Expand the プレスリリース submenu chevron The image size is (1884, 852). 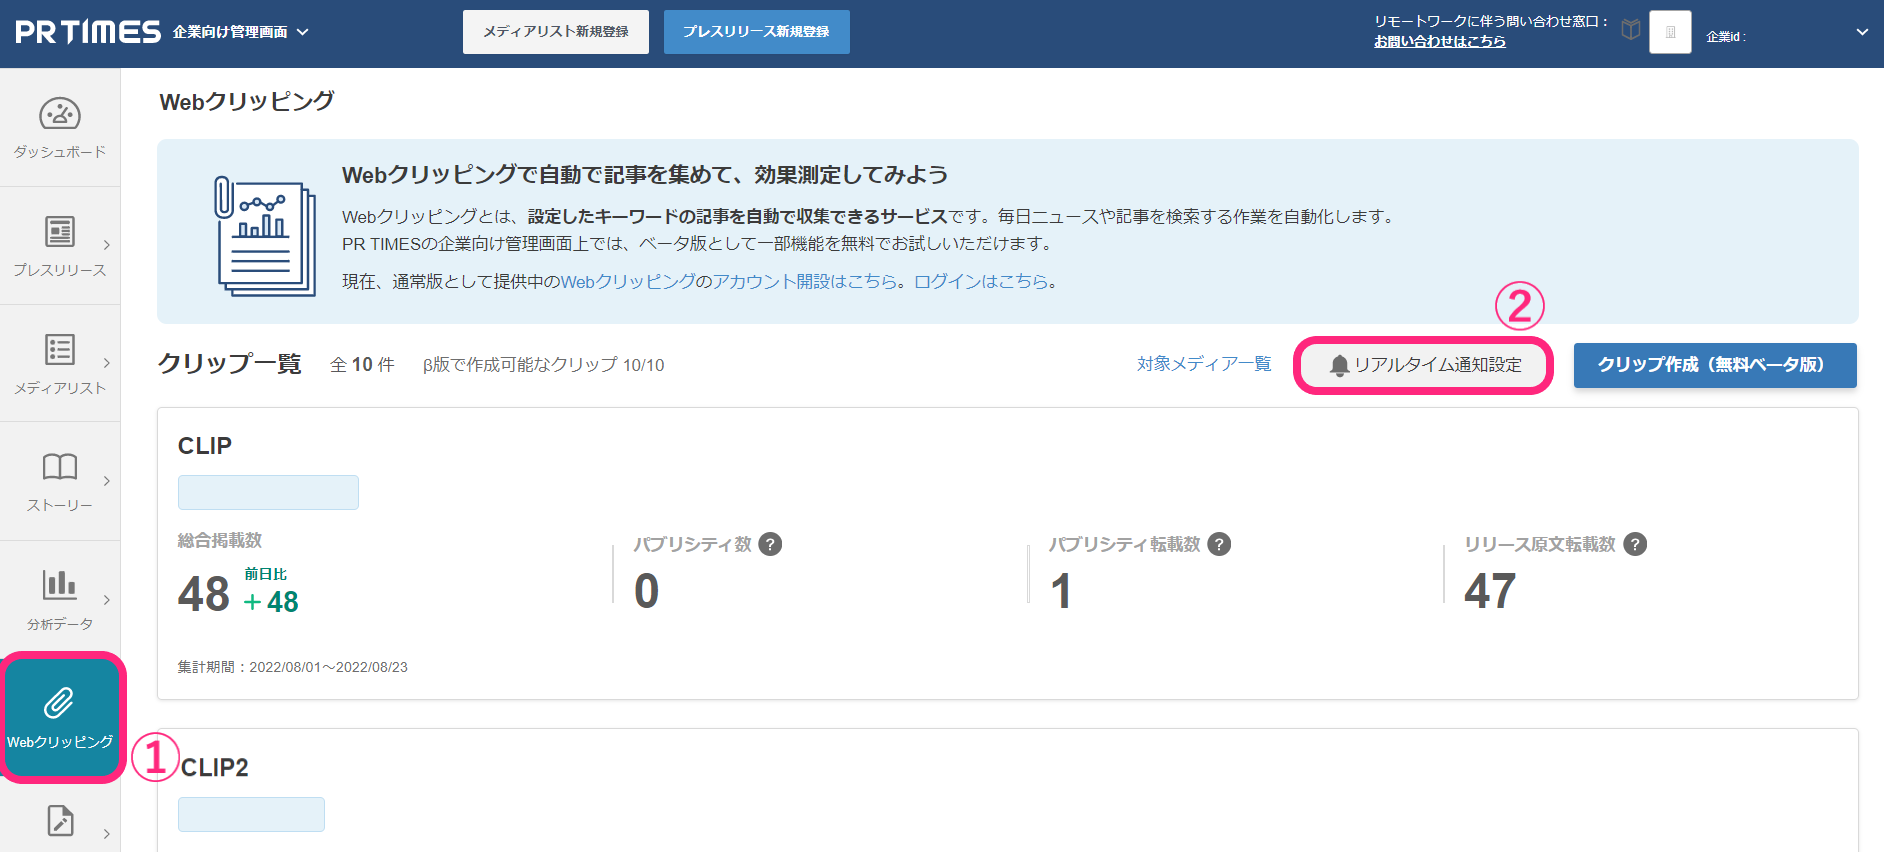click(107, 245)
